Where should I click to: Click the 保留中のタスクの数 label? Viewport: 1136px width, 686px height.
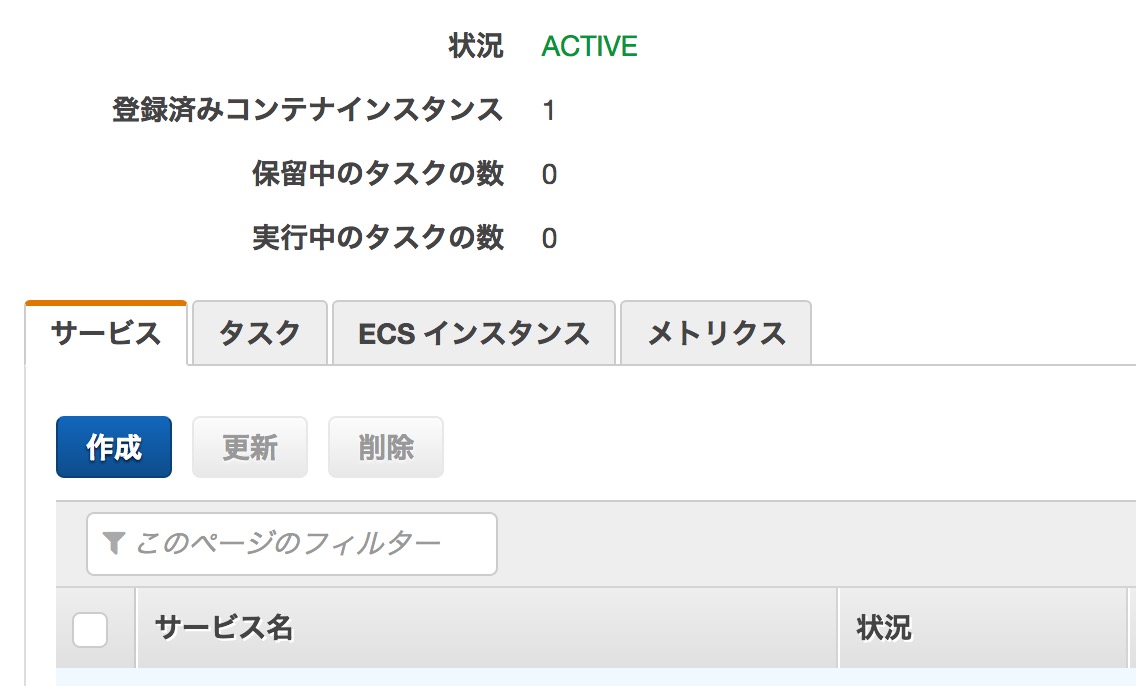point(377,174)
